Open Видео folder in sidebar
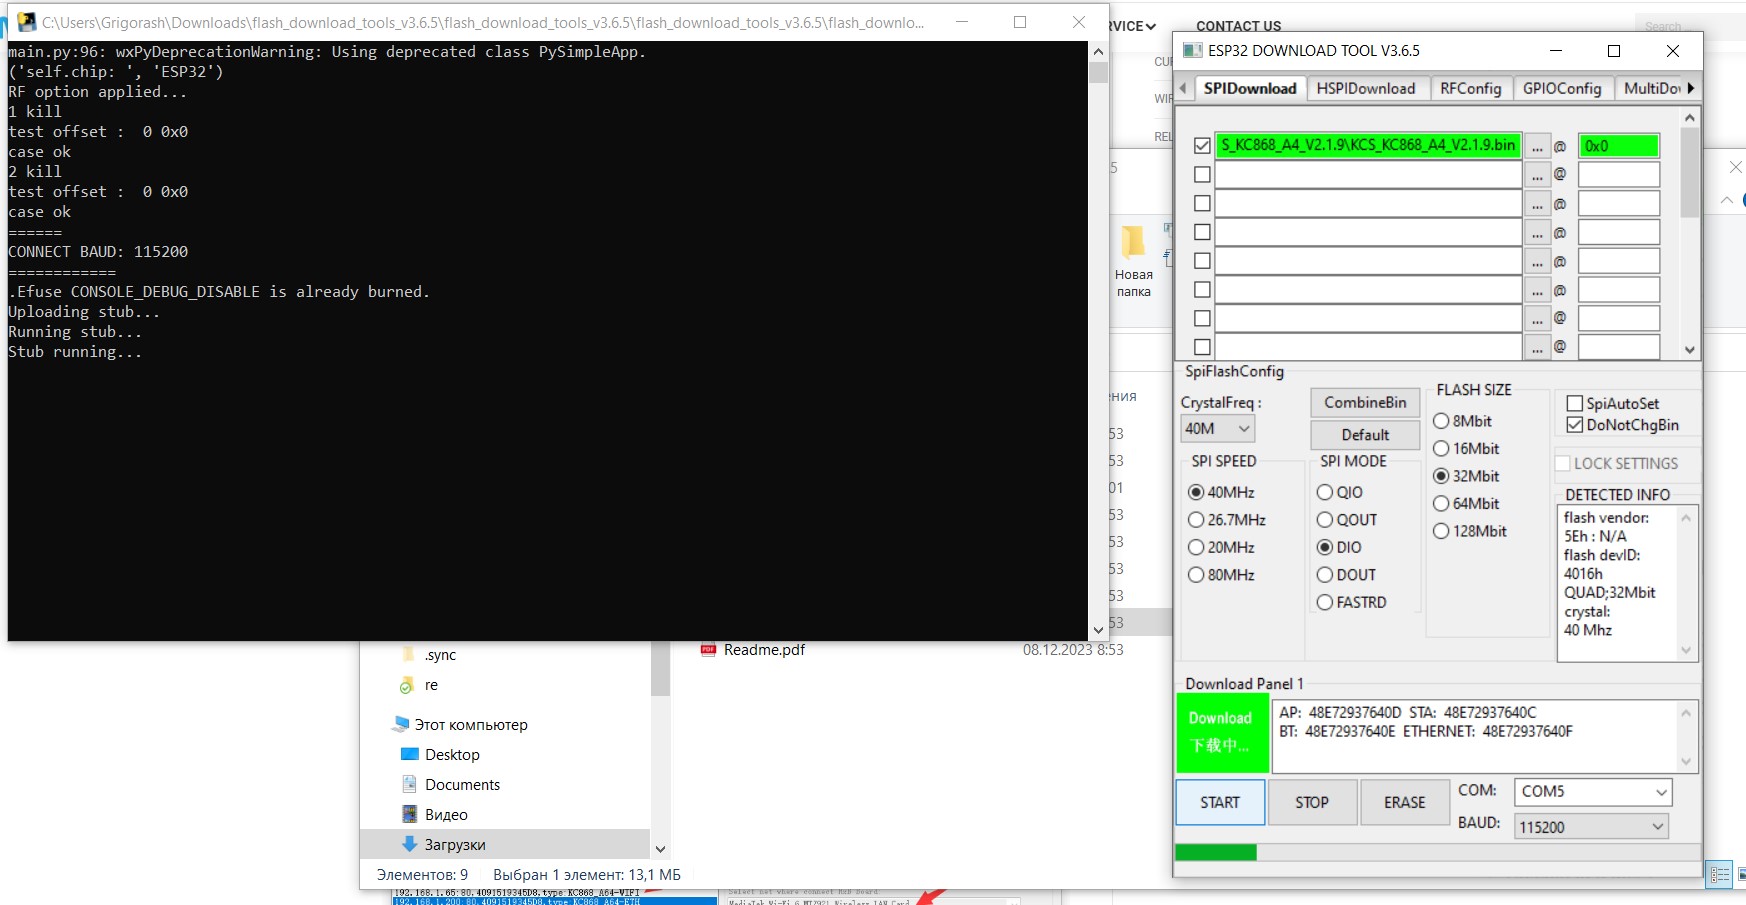 (x=445, y=815)
